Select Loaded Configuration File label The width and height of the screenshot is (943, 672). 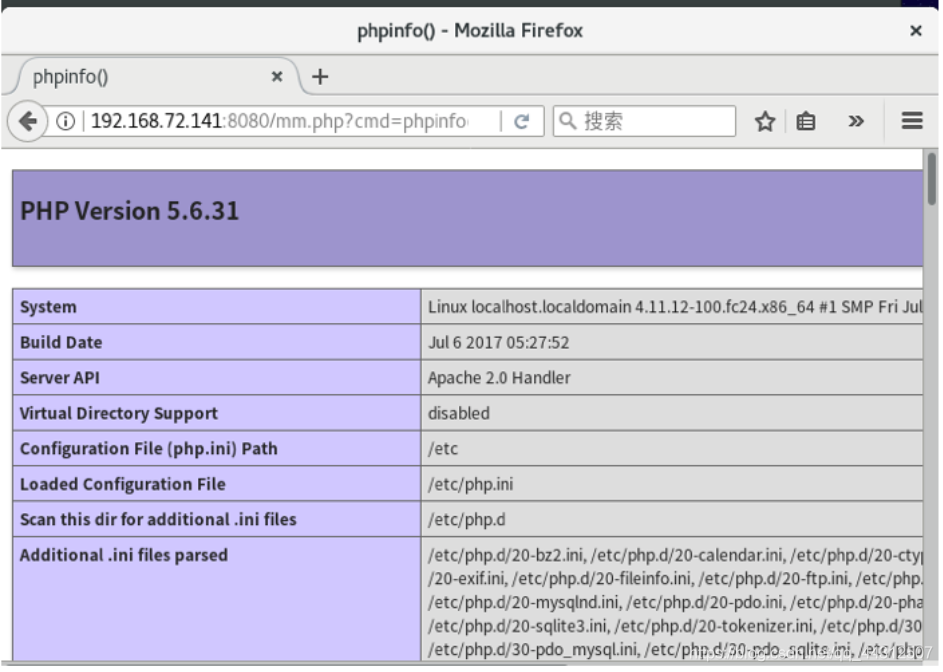click(x=123, y=484)
